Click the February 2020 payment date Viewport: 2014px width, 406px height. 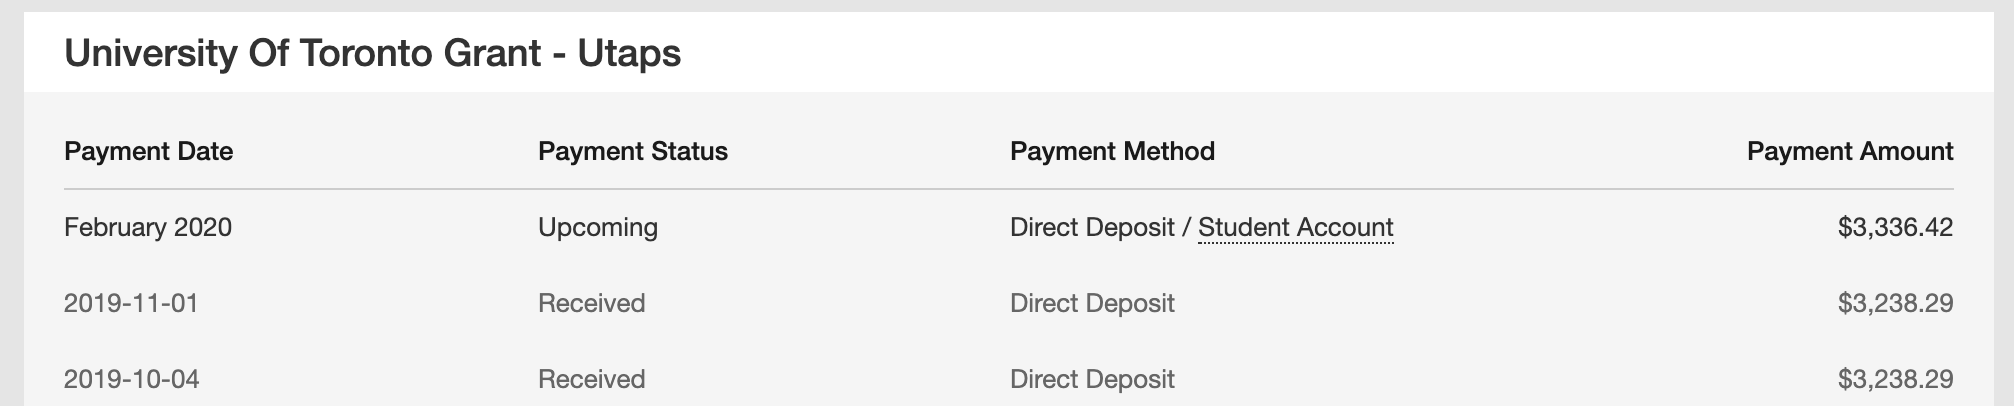coord(147,228)
